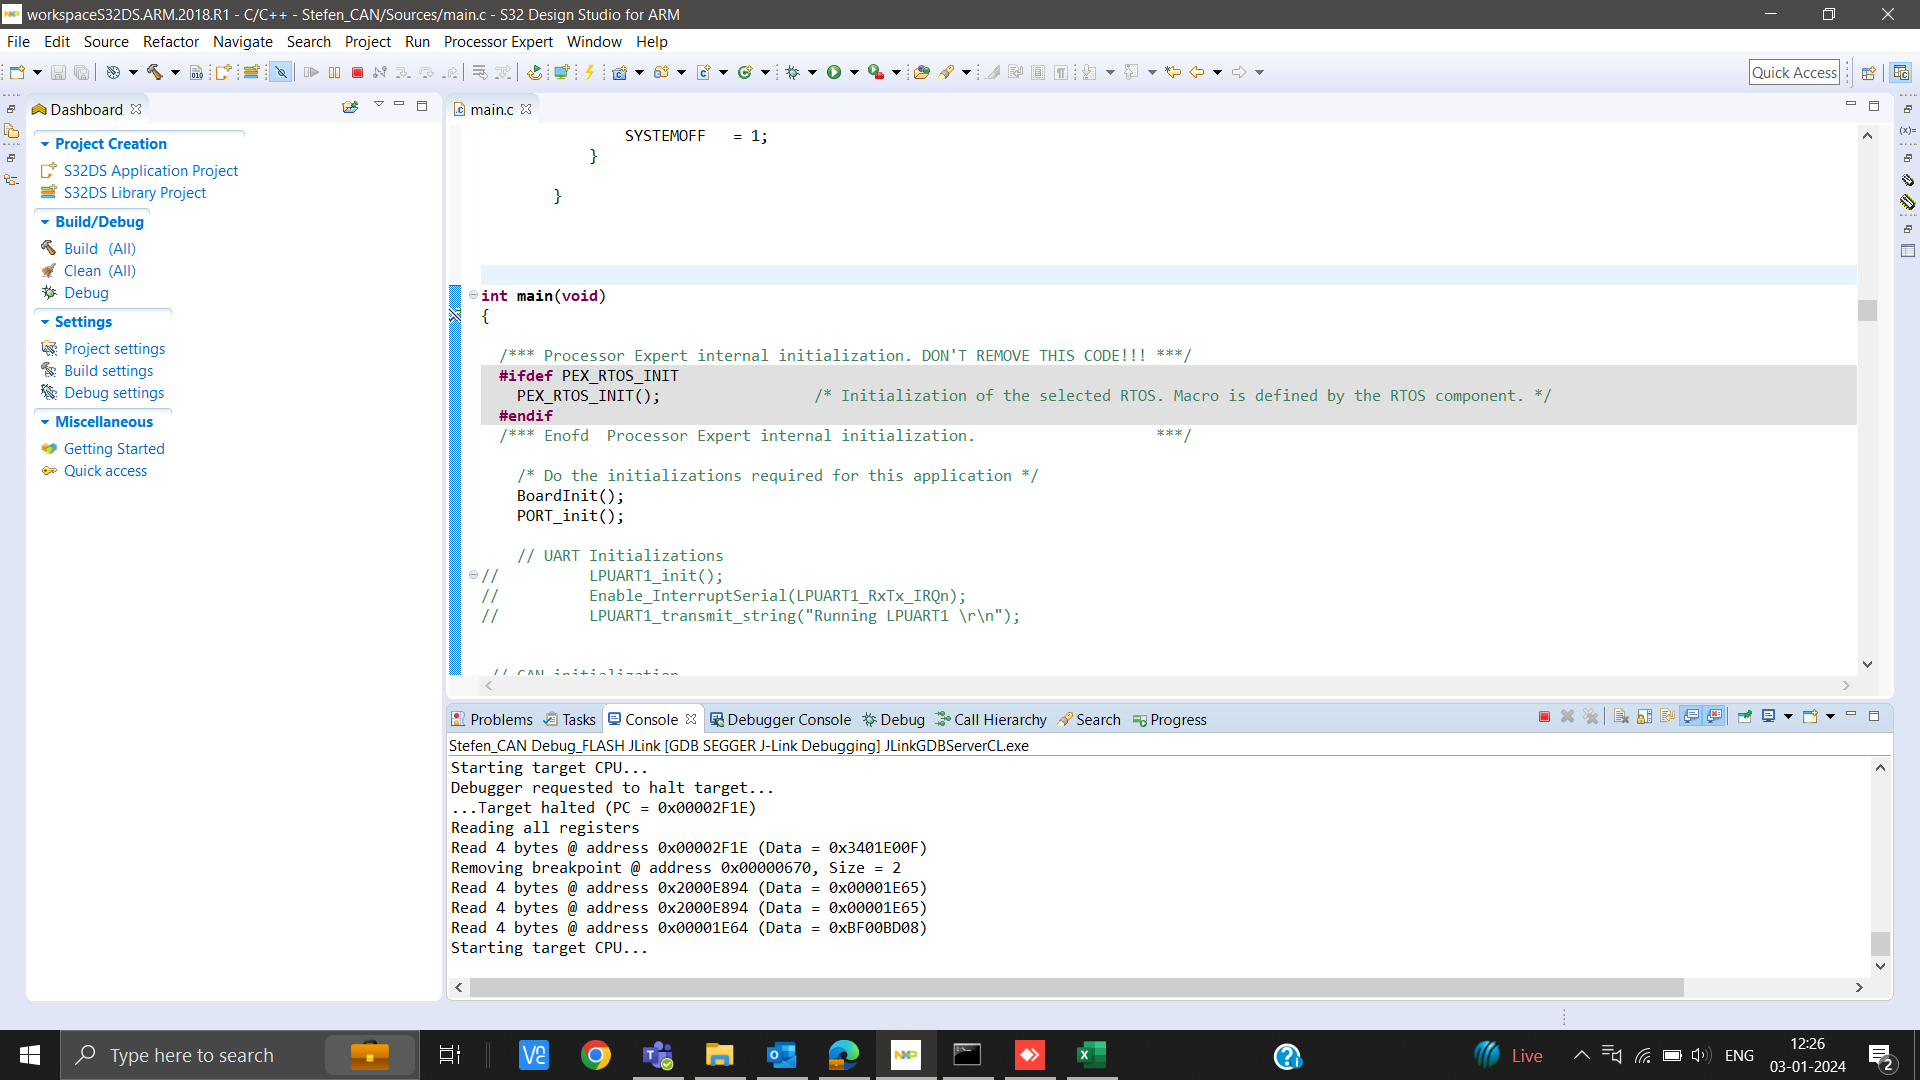The width and height of the screenshot is (1920, 1080).
Task: Collapse the main function fold marker
Action: point(473,295)
